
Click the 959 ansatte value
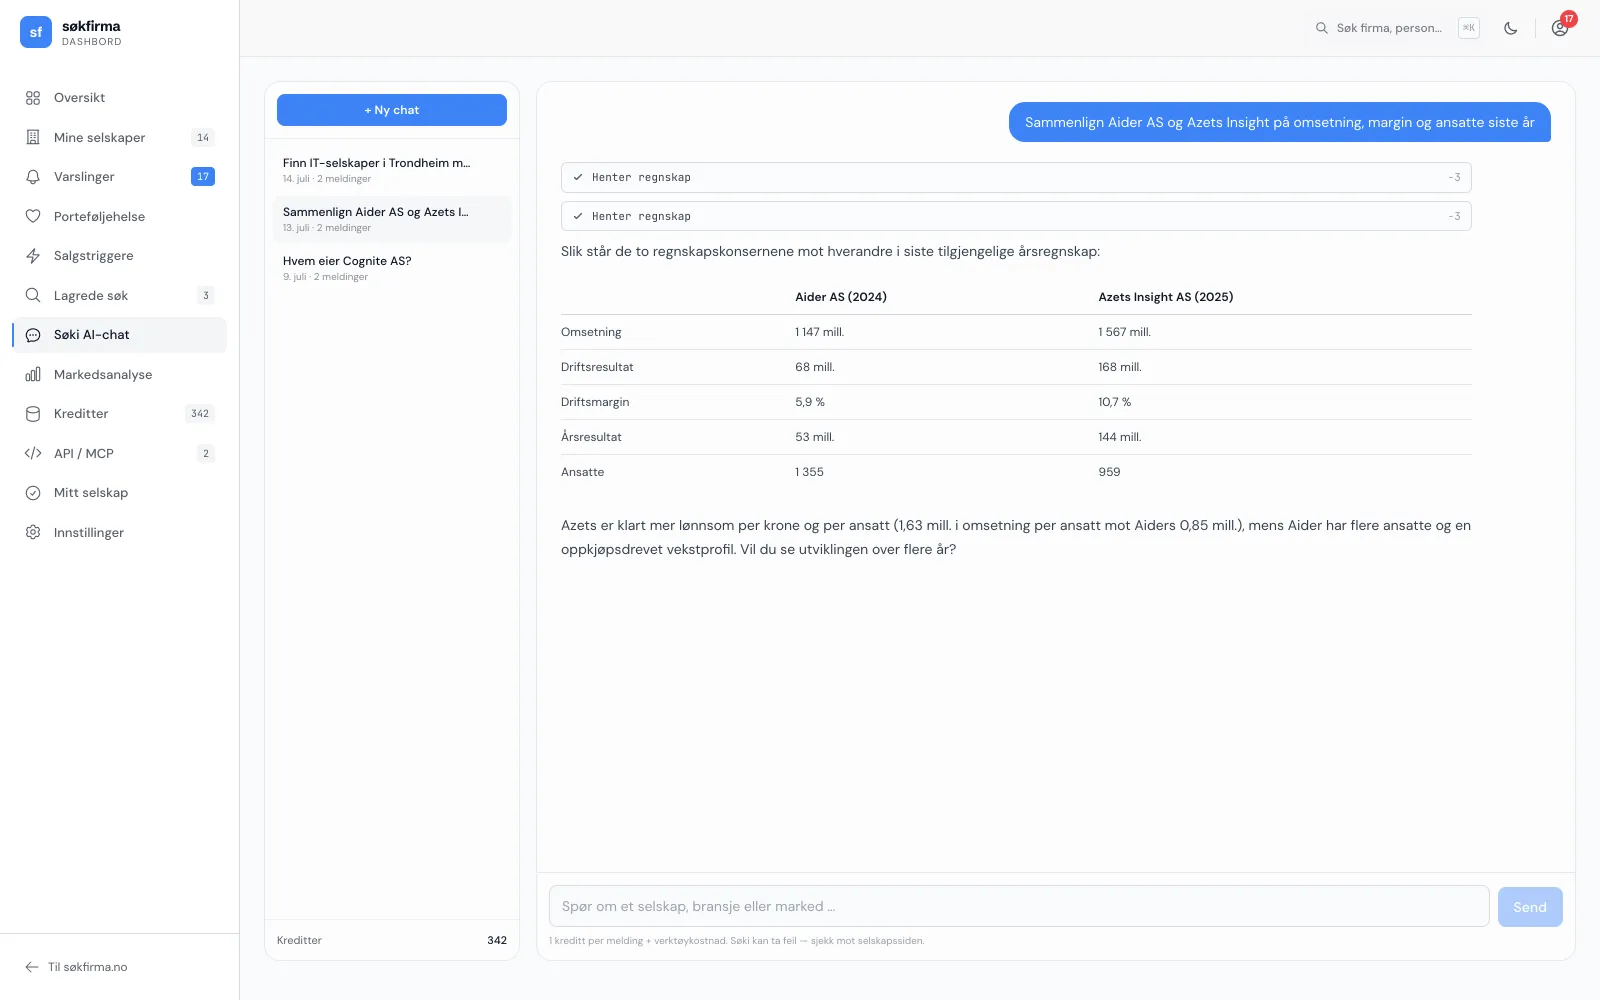pos(1109,472)
